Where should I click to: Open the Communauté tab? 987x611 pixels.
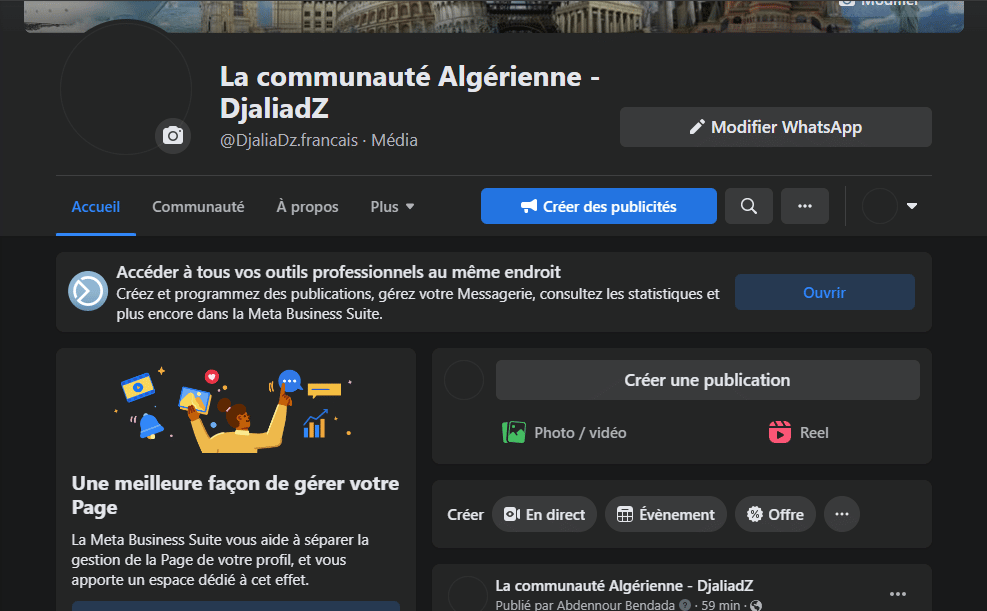tap(198, 206)
